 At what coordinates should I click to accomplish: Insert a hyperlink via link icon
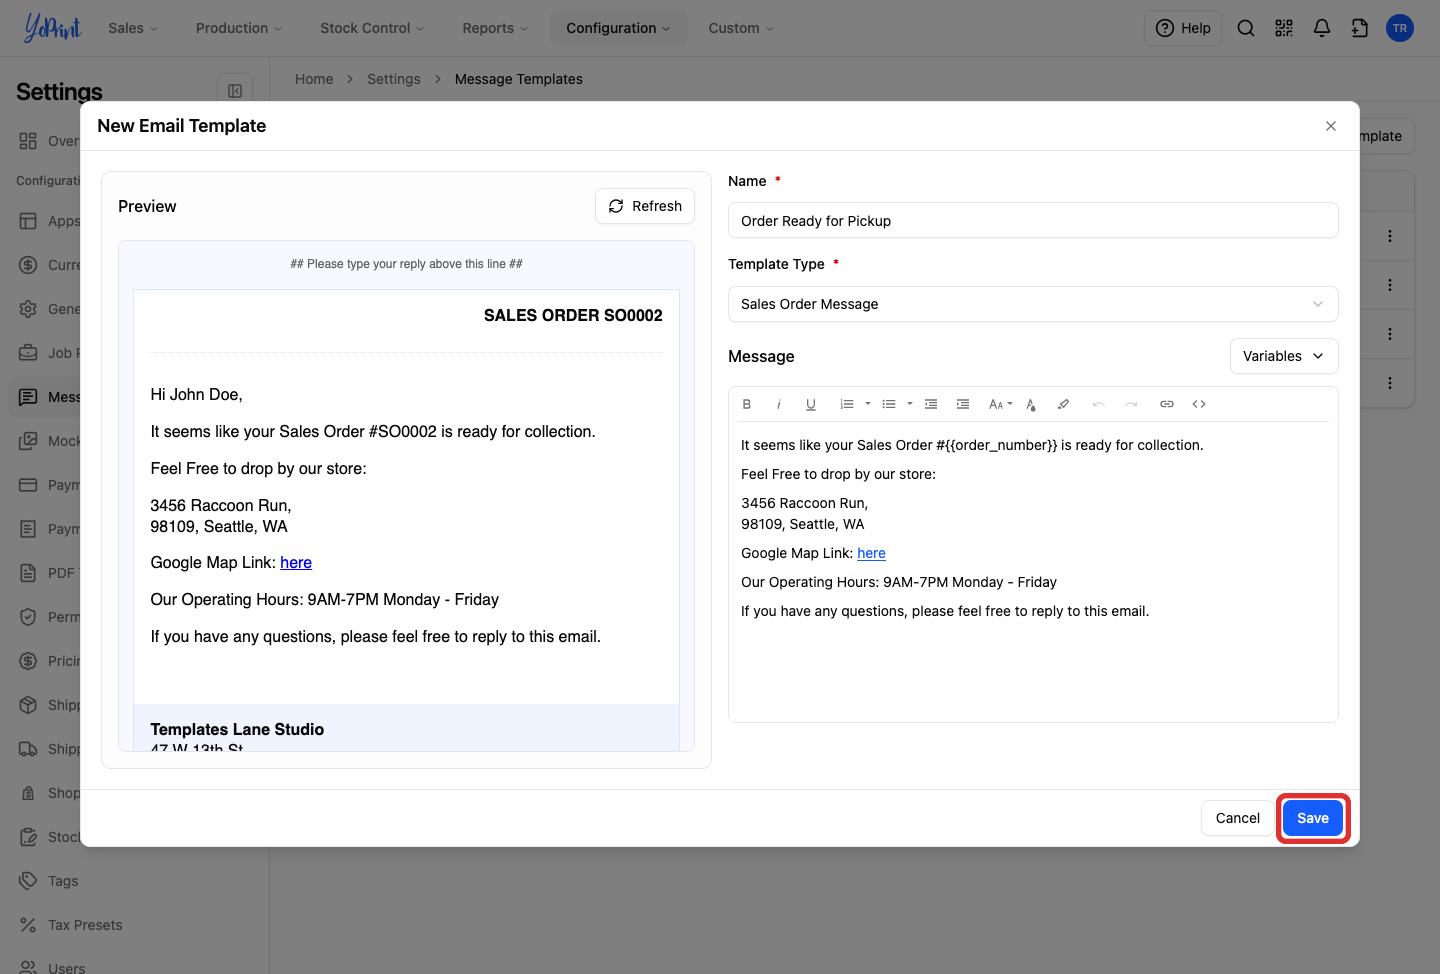point(1167,404)
